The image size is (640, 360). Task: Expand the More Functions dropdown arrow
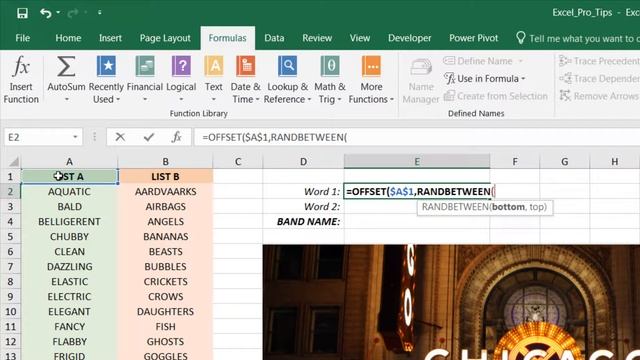tap(391, 100)
